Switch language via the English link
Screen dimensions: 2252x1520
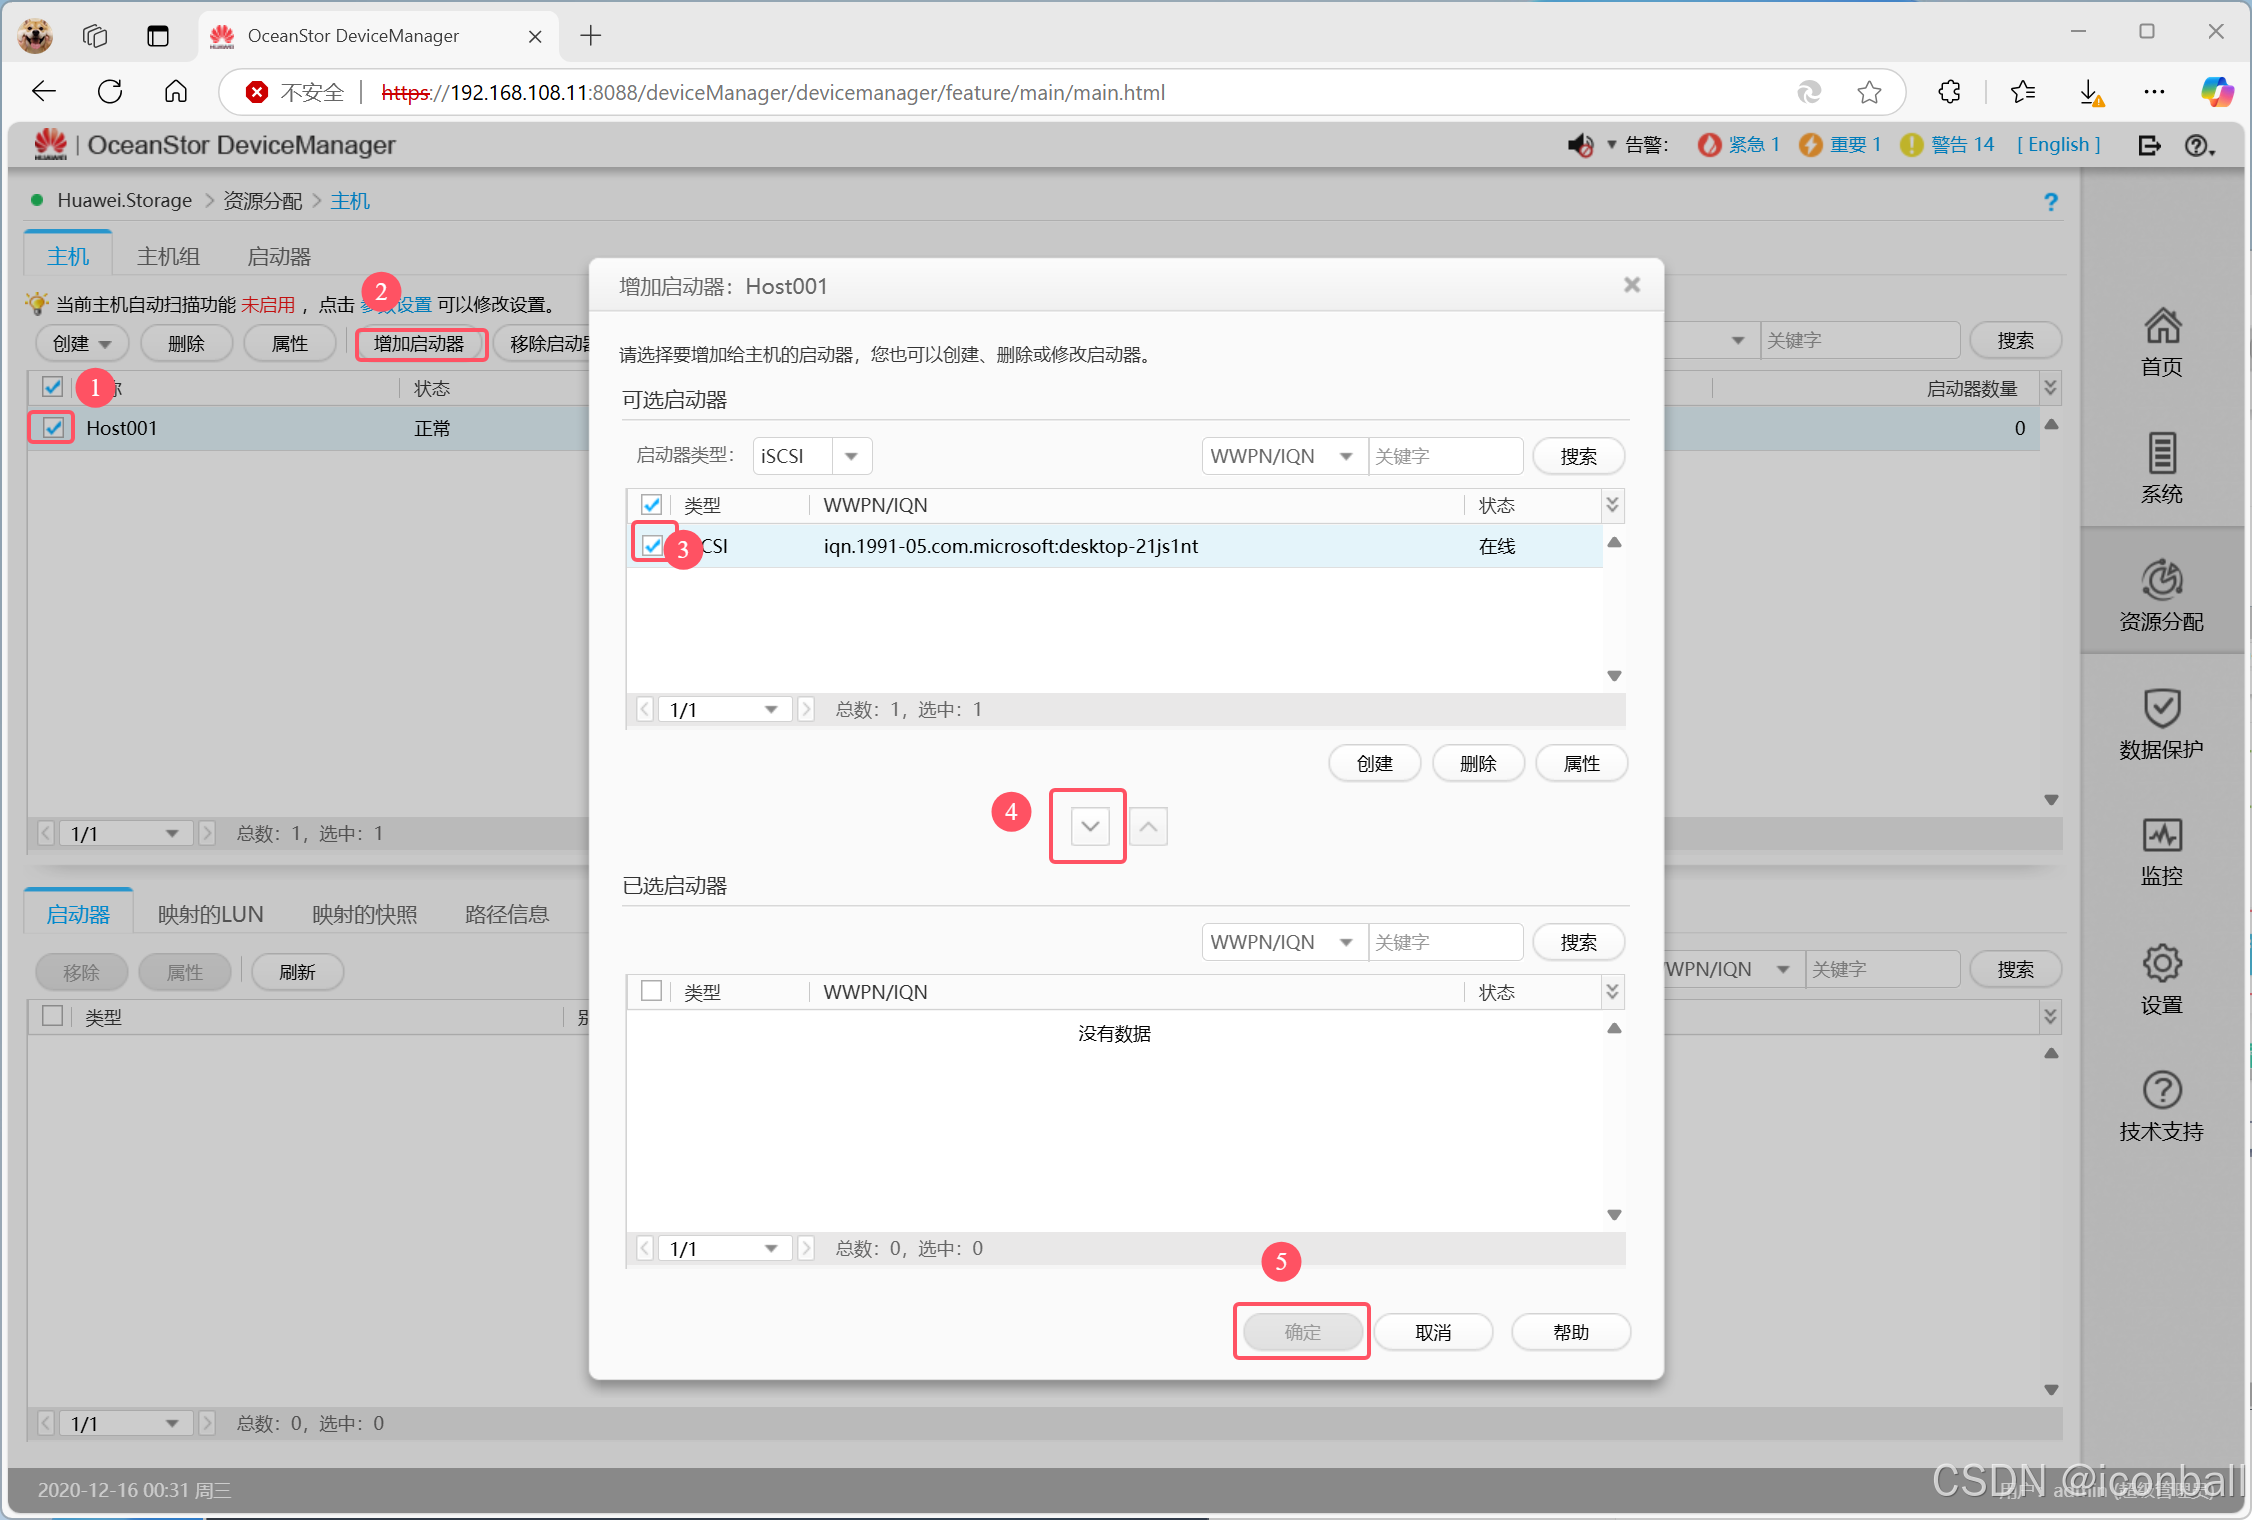2058,145
